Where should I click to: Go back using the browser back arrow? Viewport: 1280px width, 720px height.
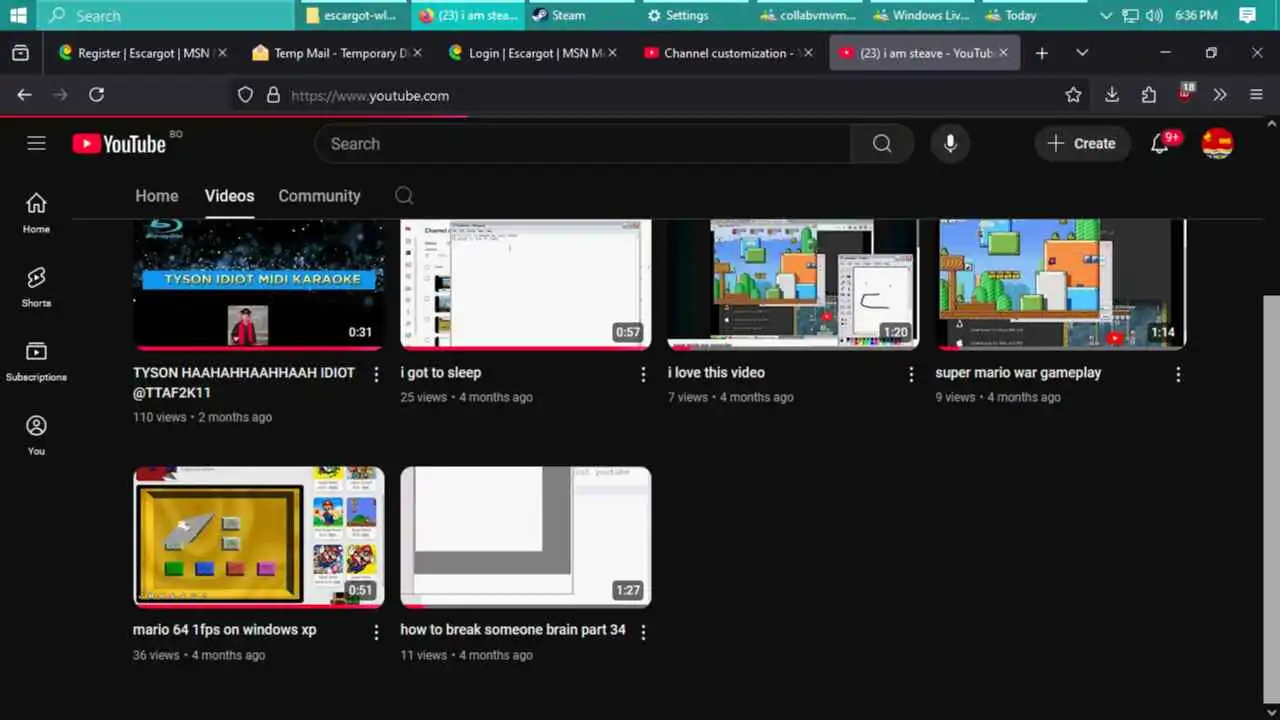click(x=25, y=95)
